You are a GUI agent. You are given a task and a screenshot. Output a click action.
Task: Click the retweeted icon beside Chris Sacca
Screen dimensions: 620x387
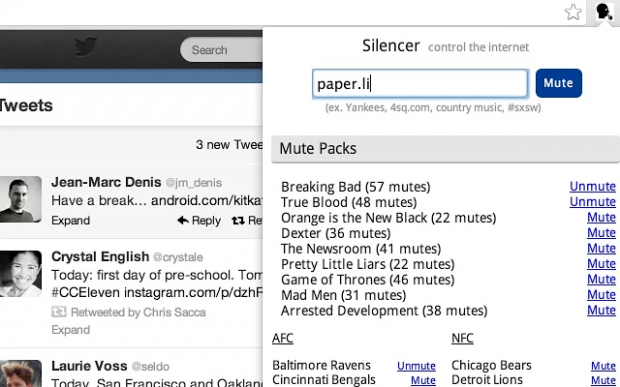pyautogui.click(x=59, y=312)
